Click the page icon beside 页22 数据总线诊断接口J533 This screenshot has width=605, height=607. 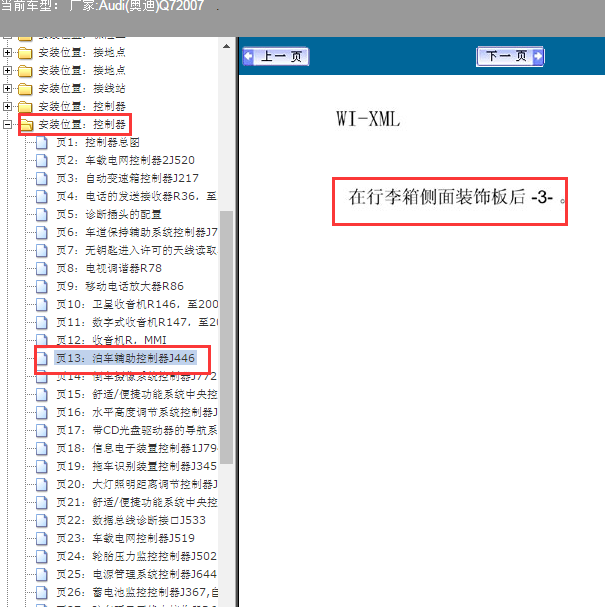point(42,520)
